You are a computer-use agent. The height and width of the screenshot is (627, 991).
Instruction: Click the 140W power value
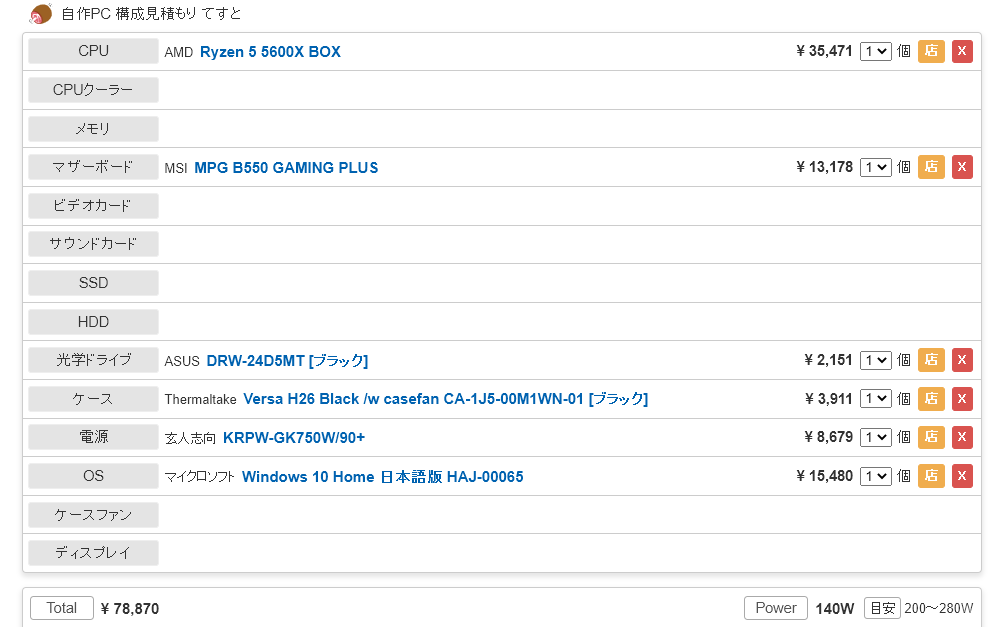pos(834,609)
